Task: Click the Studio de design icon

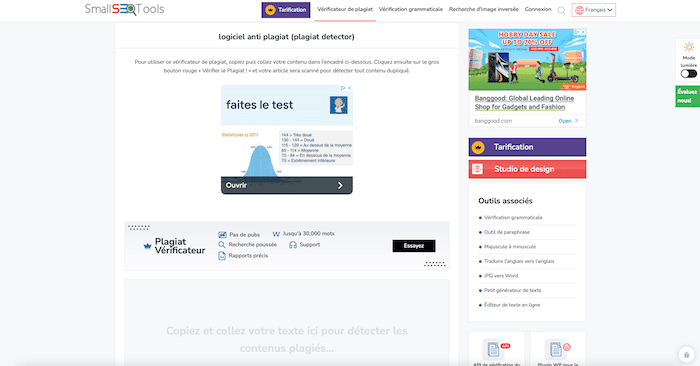Action: pyautogui.click(x=478, y=169)
